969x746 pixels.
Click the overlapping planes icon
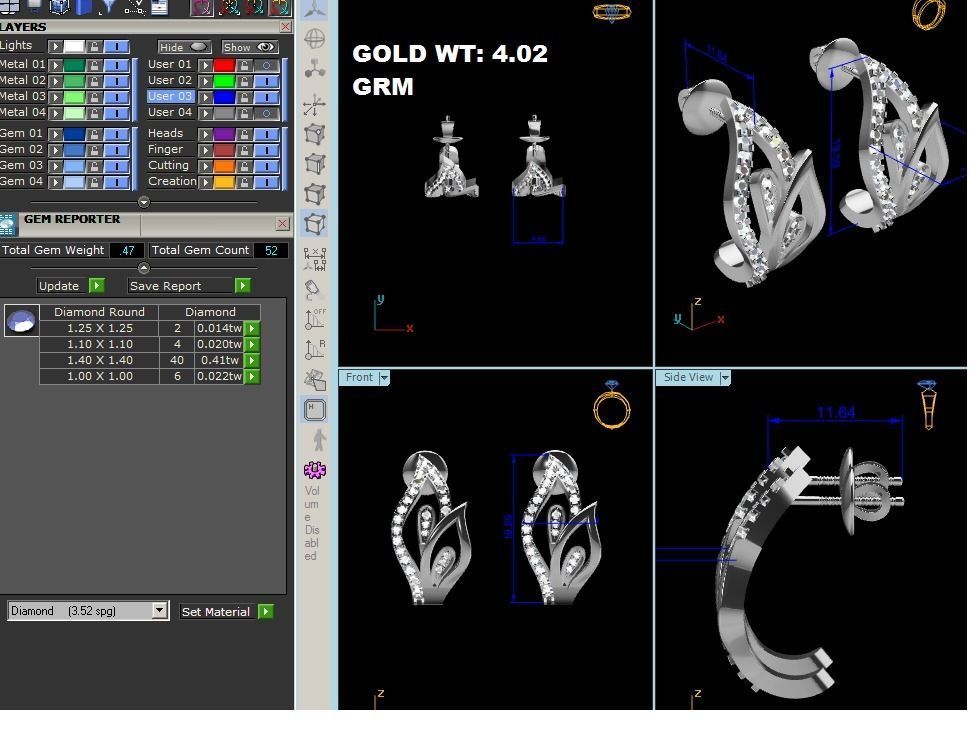pos(315,379)
